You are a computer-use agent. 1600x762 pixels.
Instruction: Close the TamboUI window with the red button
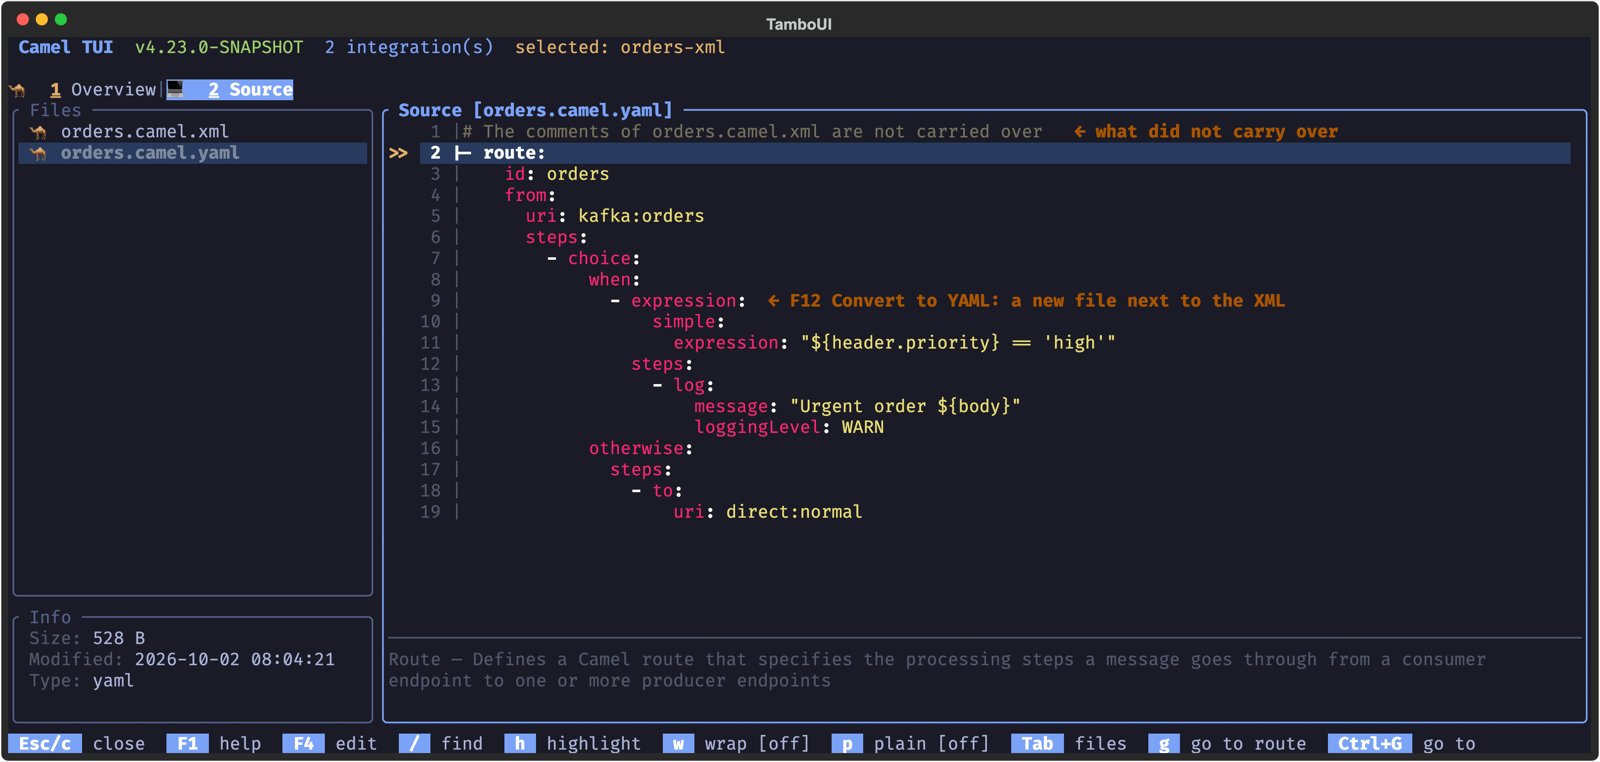tap(22, 19)
